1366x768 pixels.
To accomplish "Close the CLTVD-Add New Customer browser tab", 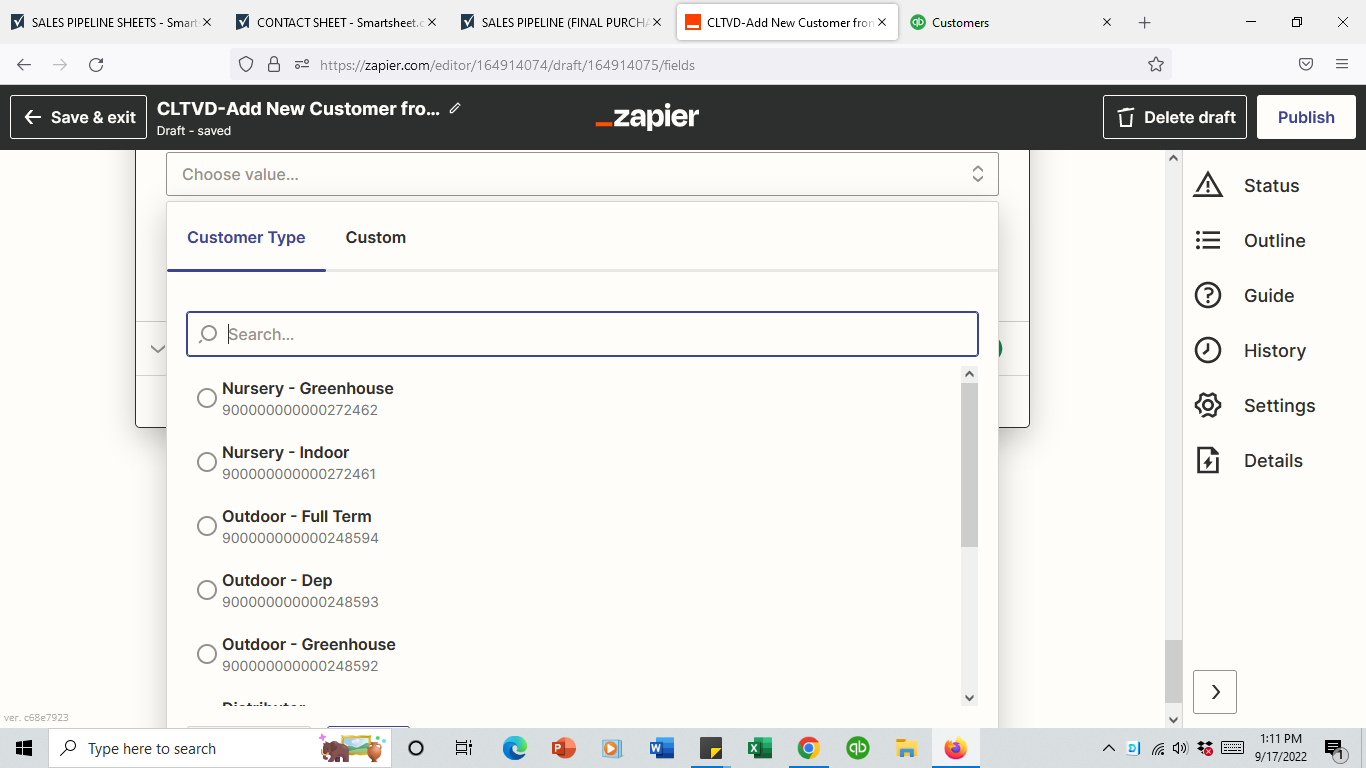I will coord(881,22).
